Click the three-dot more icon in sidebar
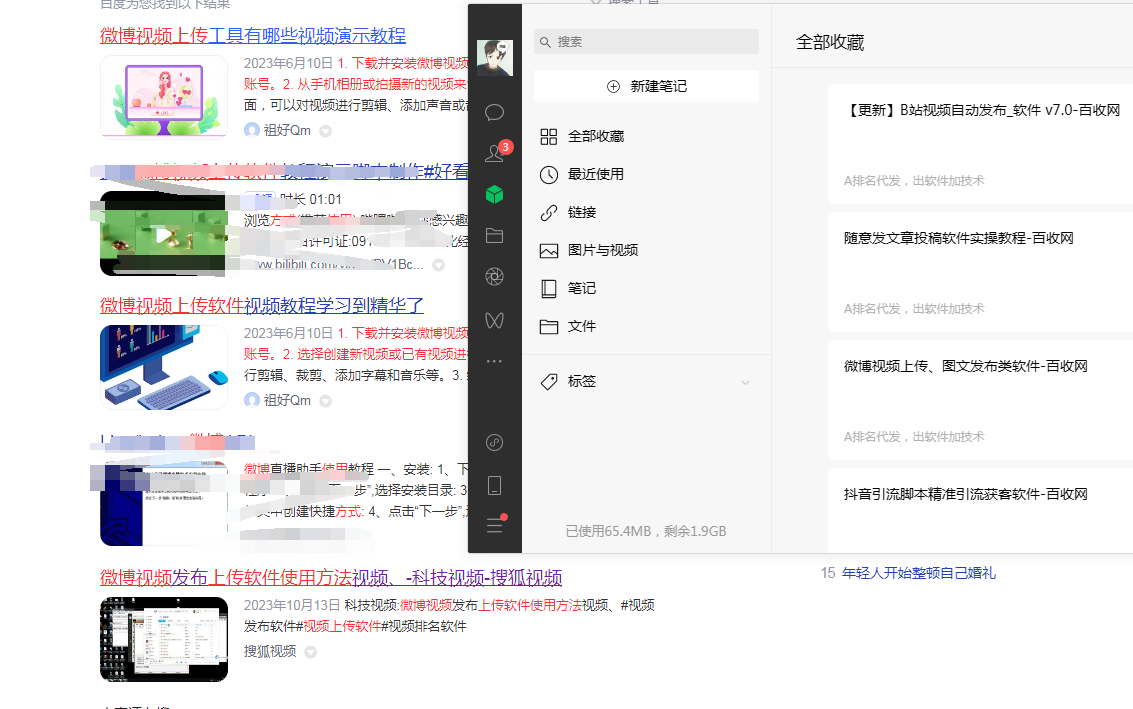The height and width of the screenshot is (709, 1133). (494, 361)
